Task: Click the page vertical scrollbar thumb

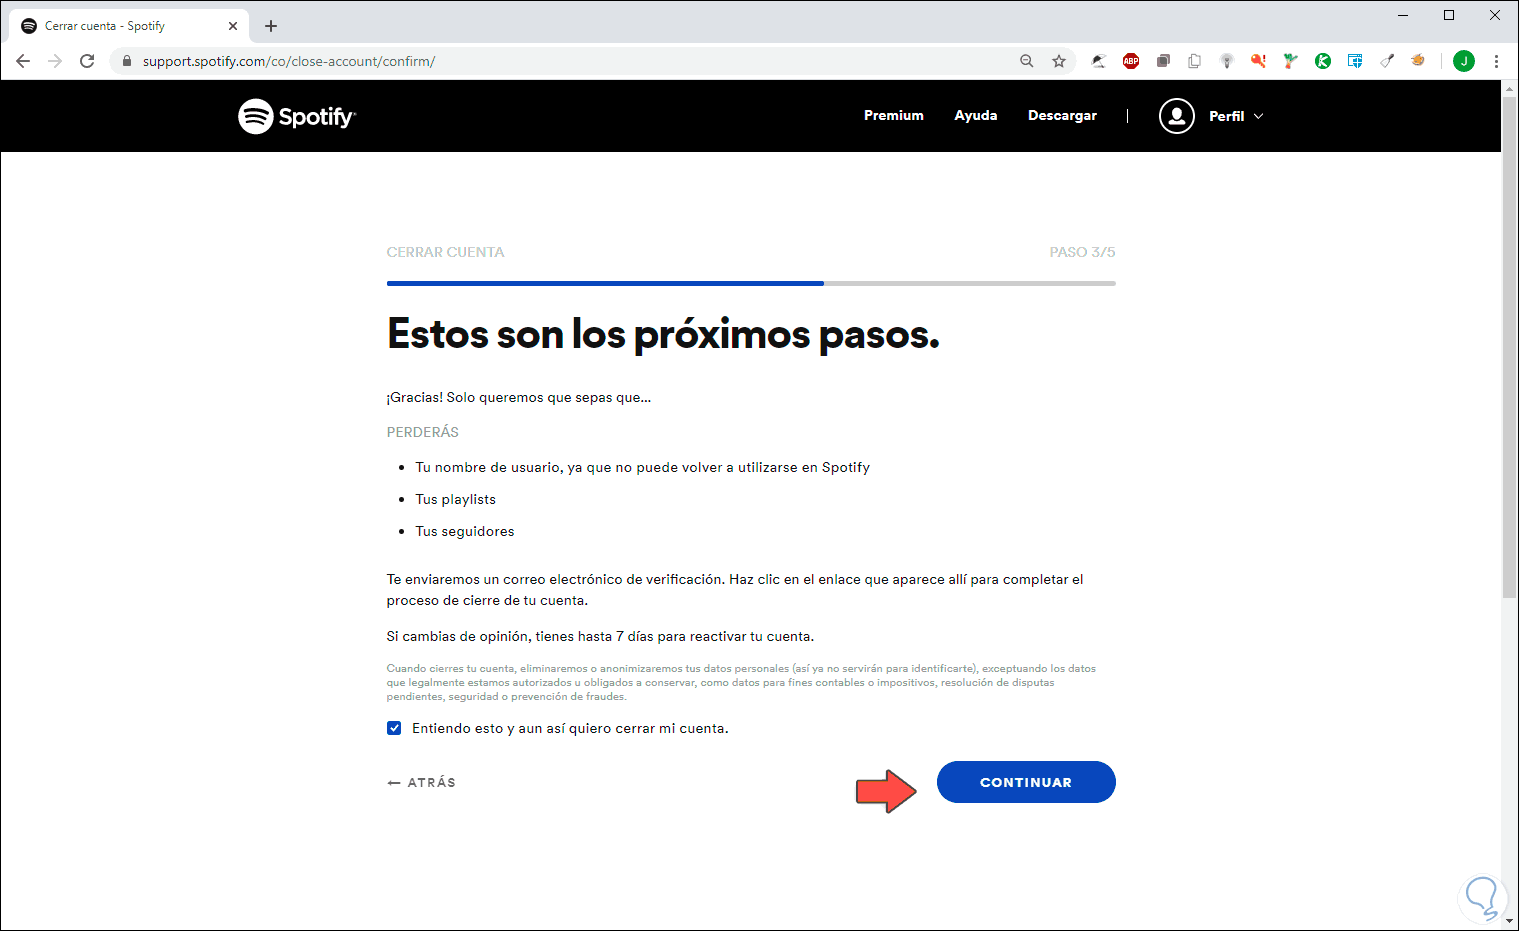Action: [1509, 347]
